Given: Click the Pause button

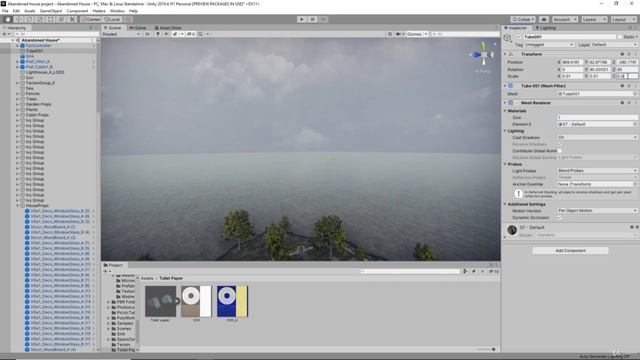Looking at the screenshot, I should [313, 19].
